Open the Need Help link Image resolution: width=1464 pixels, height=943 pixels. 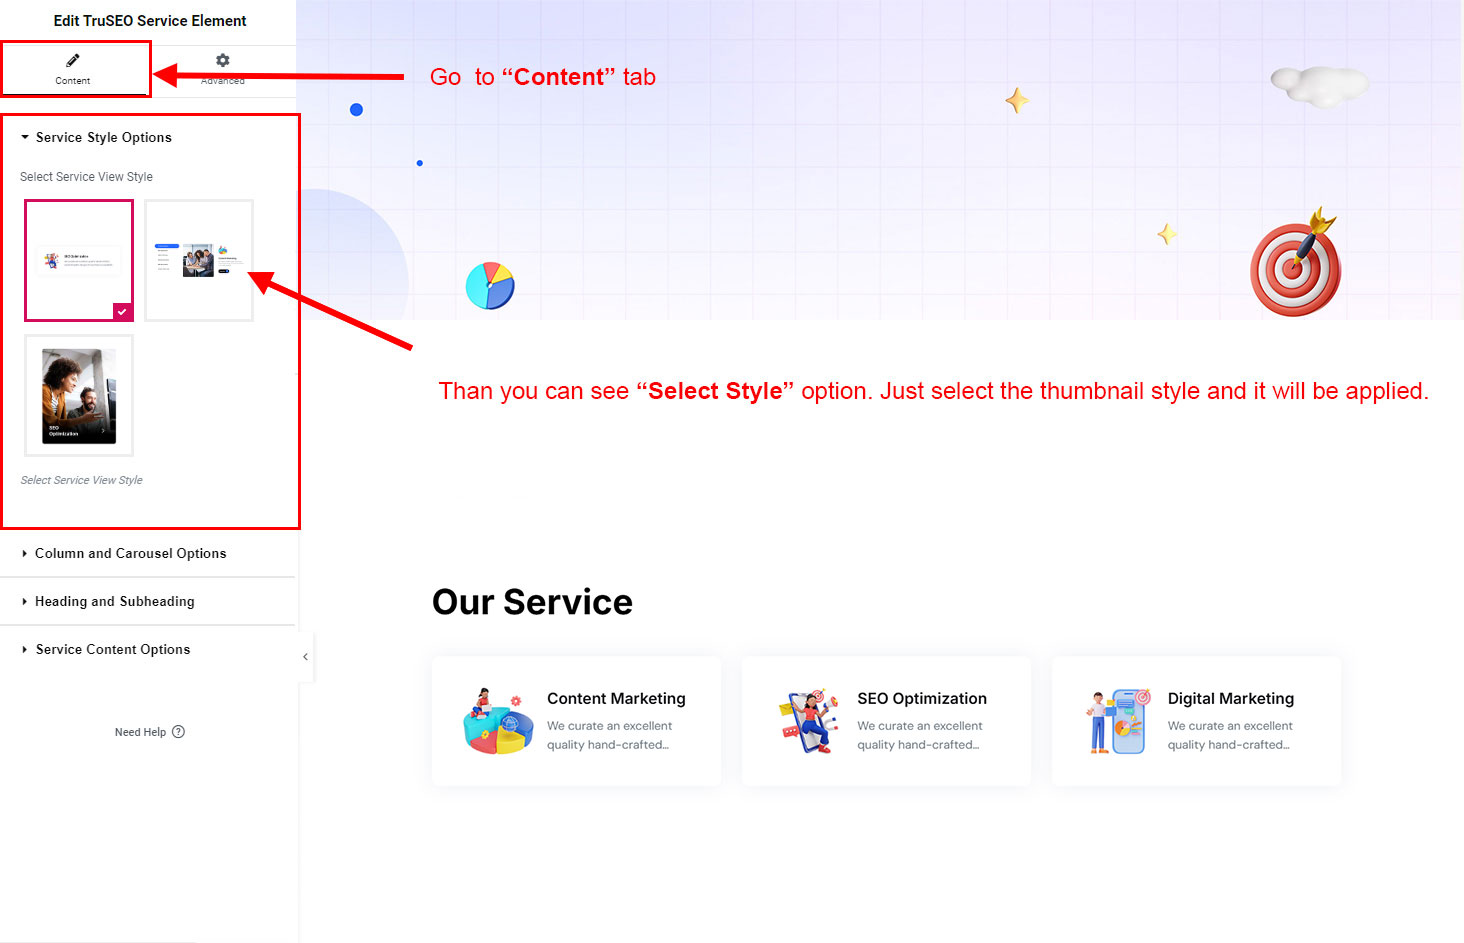click(140, 732)
